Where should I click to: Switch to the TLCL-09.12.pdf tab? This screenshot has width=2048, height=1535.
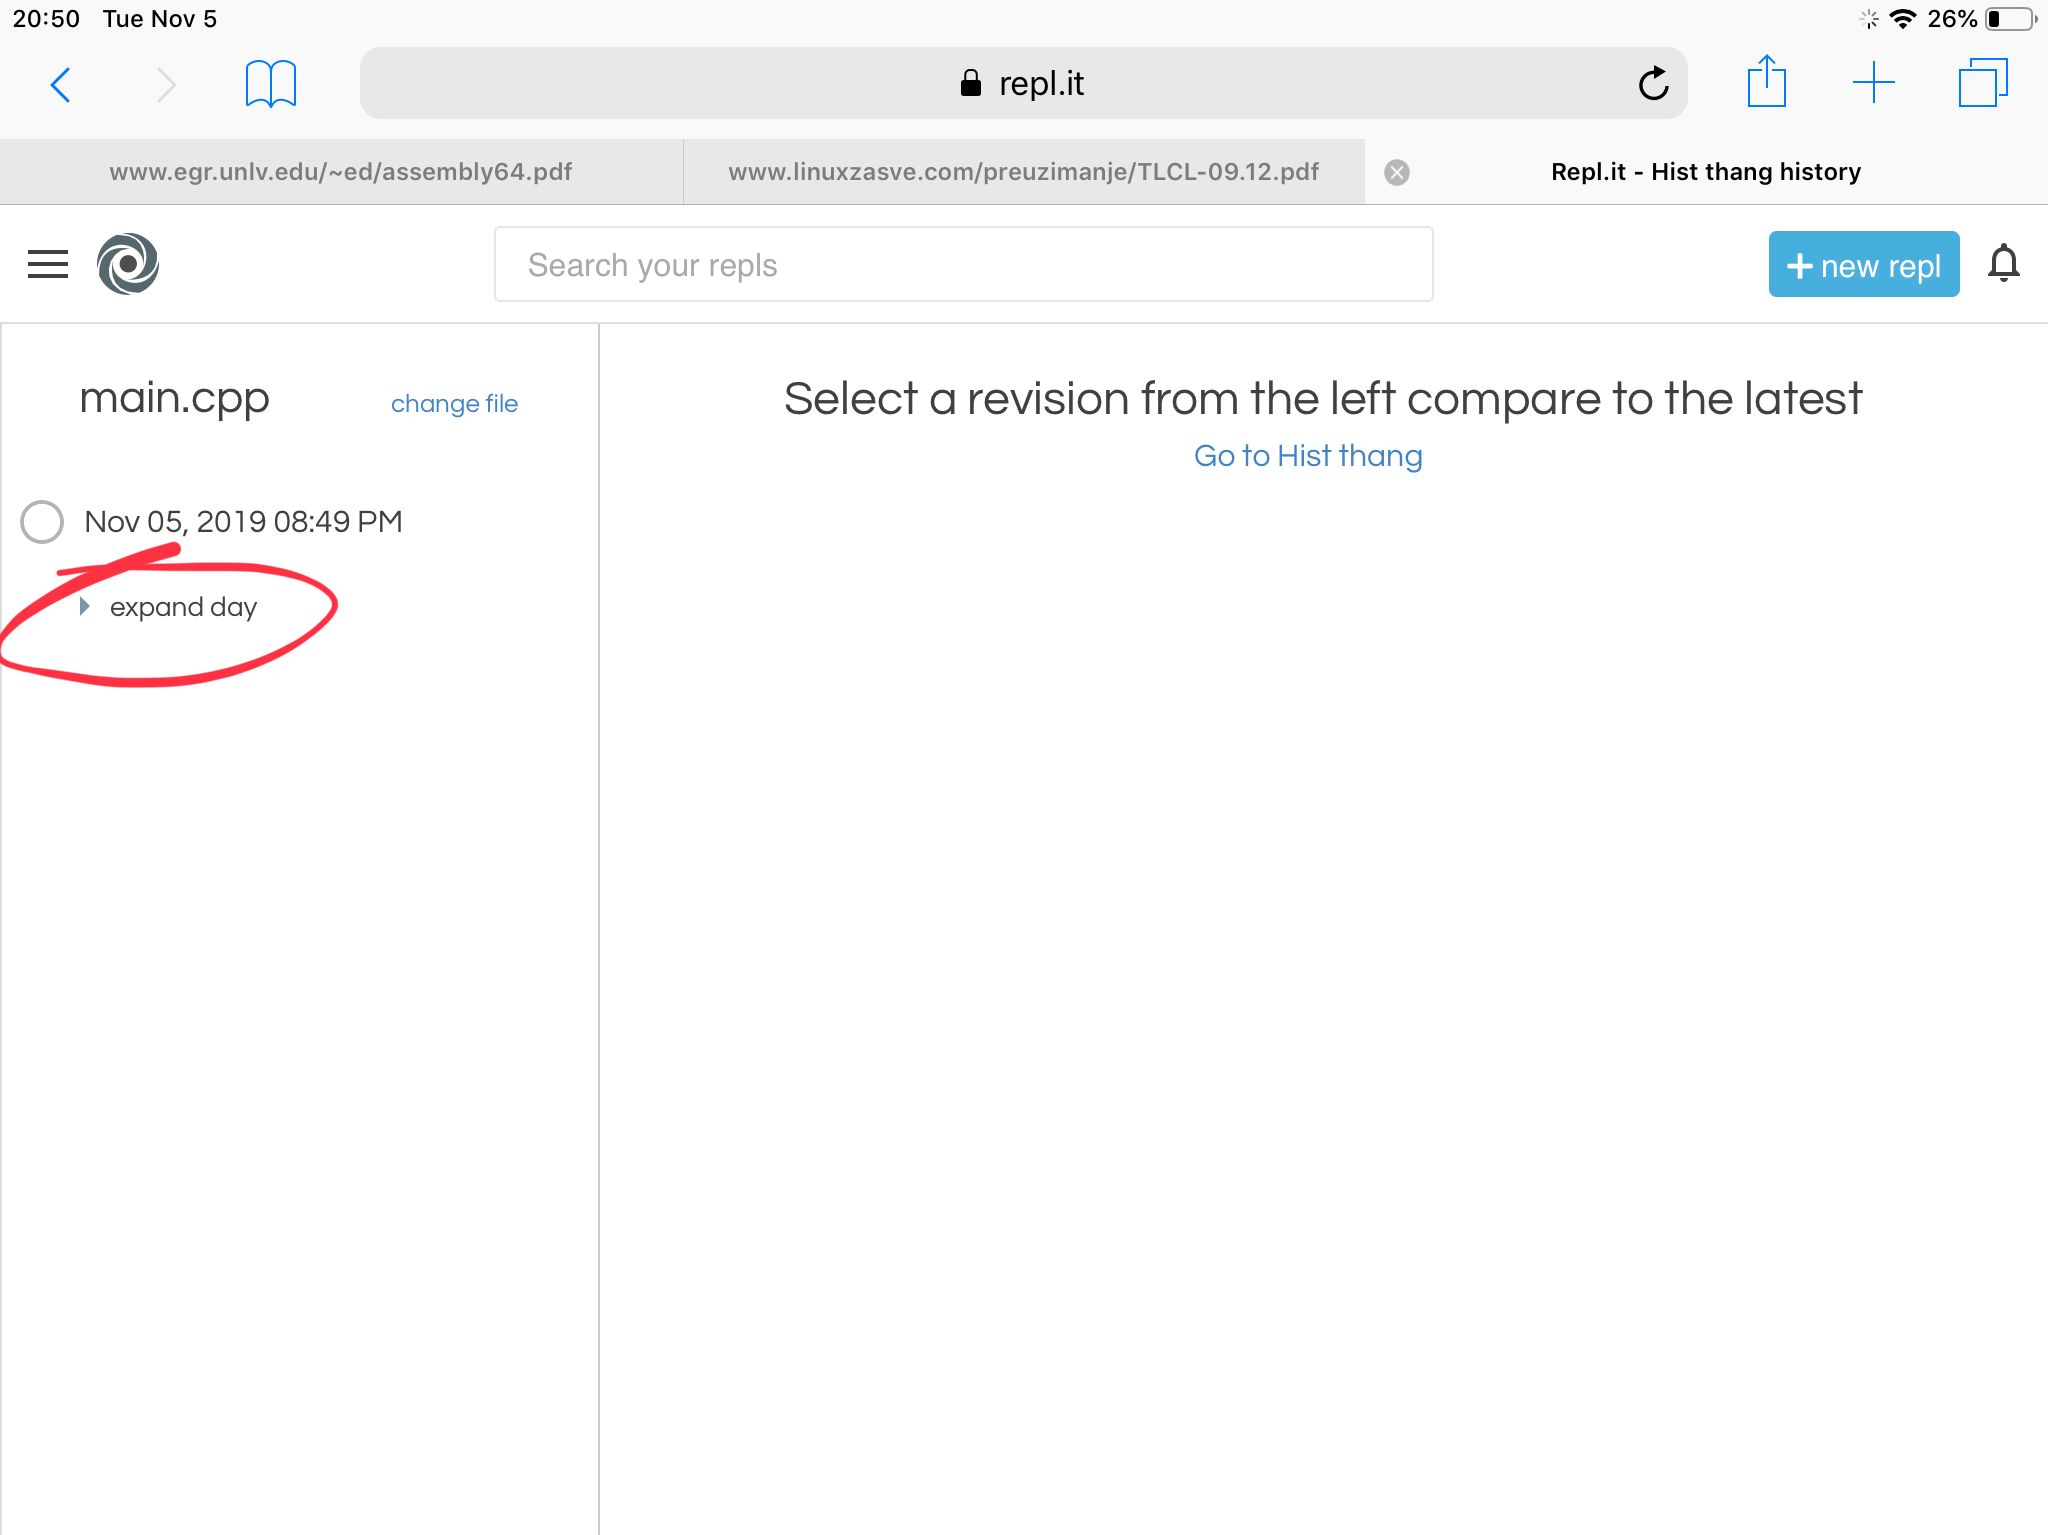coord(1024,172)
